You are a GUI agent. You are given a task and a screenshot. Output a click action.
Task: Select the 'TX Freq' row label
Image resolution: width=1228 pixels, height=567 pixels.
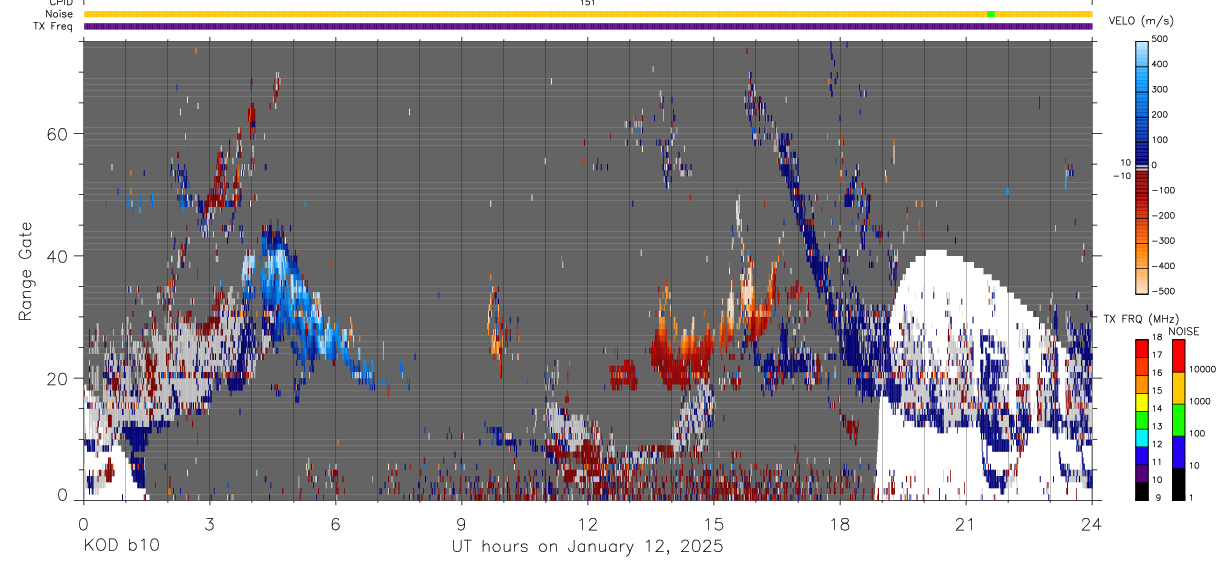click(x=53, y=26)
